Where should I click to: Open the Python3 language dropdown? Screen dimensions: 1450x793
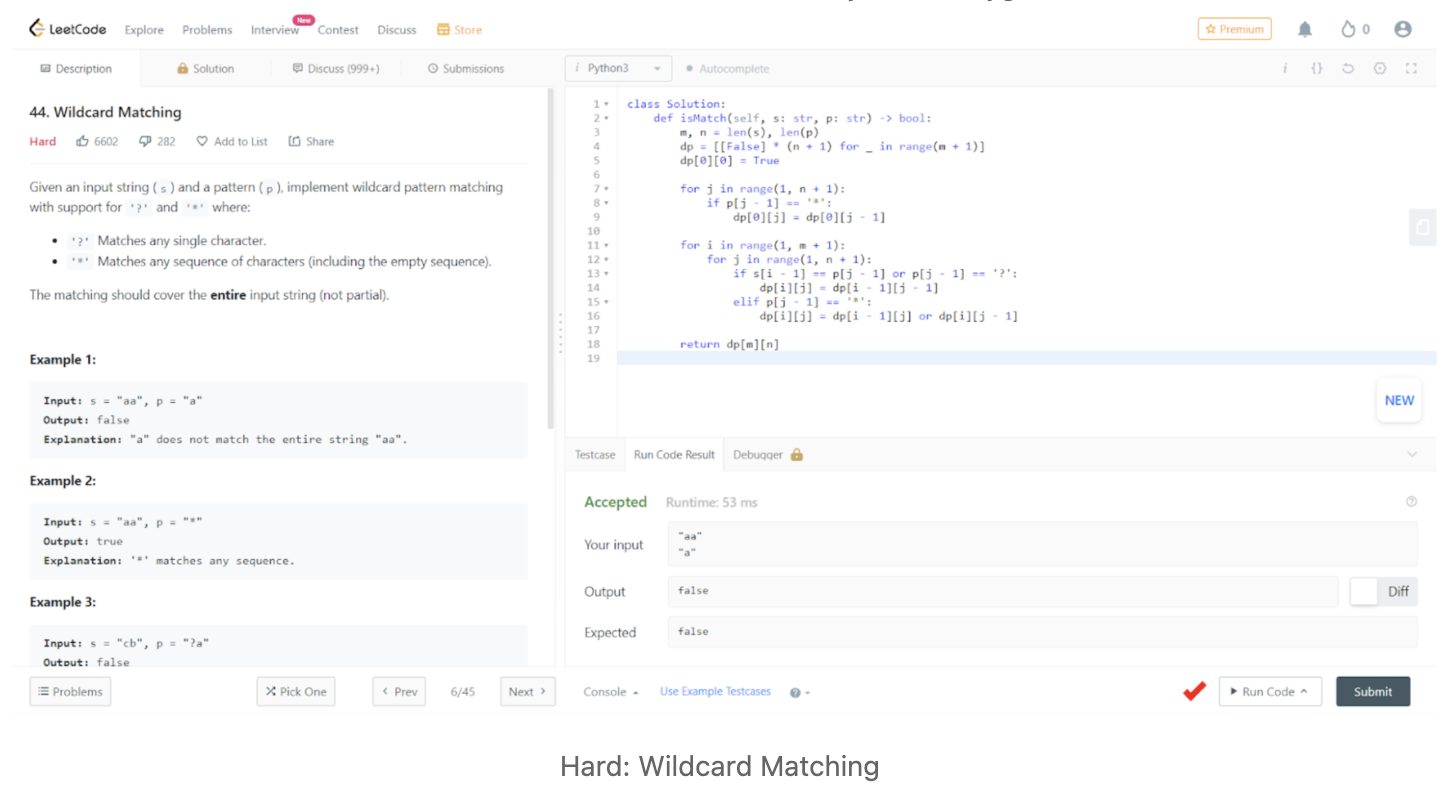pyautogui.click(x=617, y=69)
